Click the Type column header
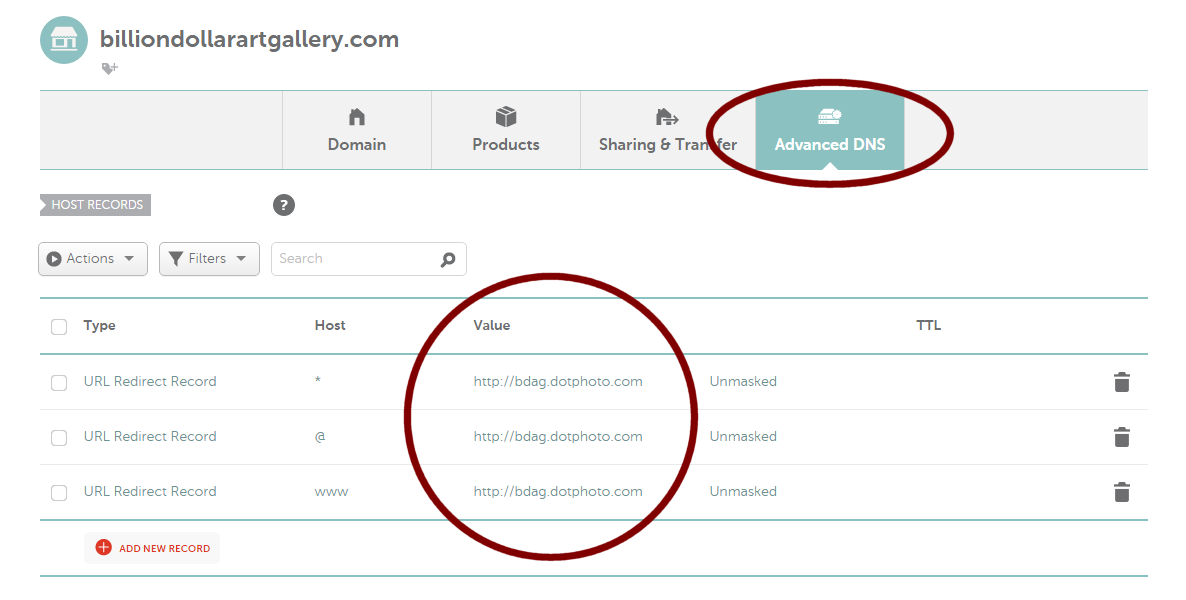This screenshot has width=1186, height=600. click(x=99, y=325)
